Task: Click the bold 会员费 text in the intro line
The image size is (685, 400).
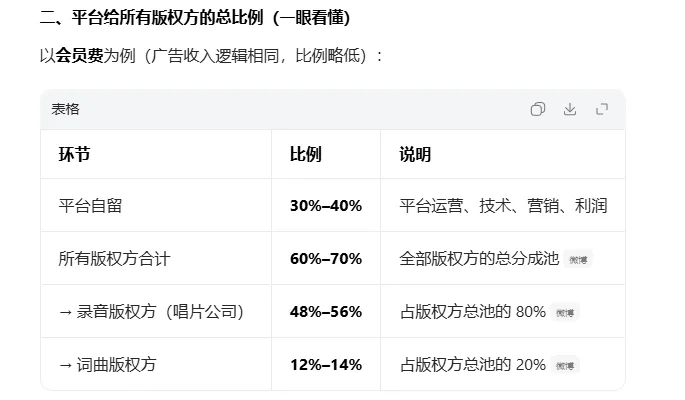Action: tap(79, 56)
